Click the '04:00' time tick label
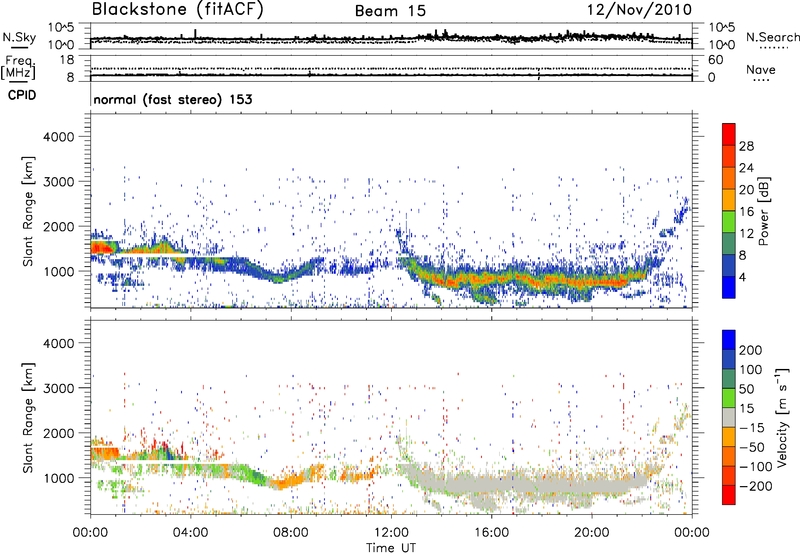The image size is (800, 554). pyautogui.click(x=190, y=533)
